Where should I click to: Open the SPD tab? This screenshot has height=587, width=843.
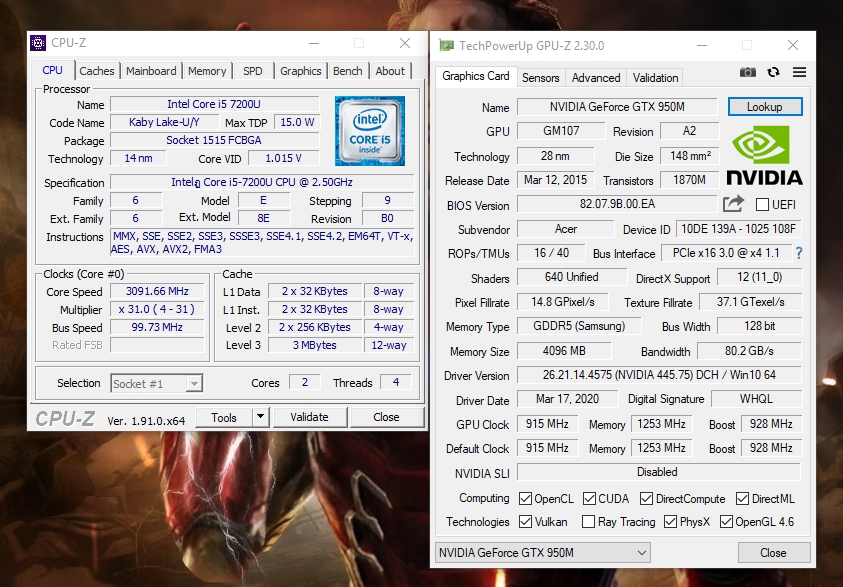(x=253, y=71)
